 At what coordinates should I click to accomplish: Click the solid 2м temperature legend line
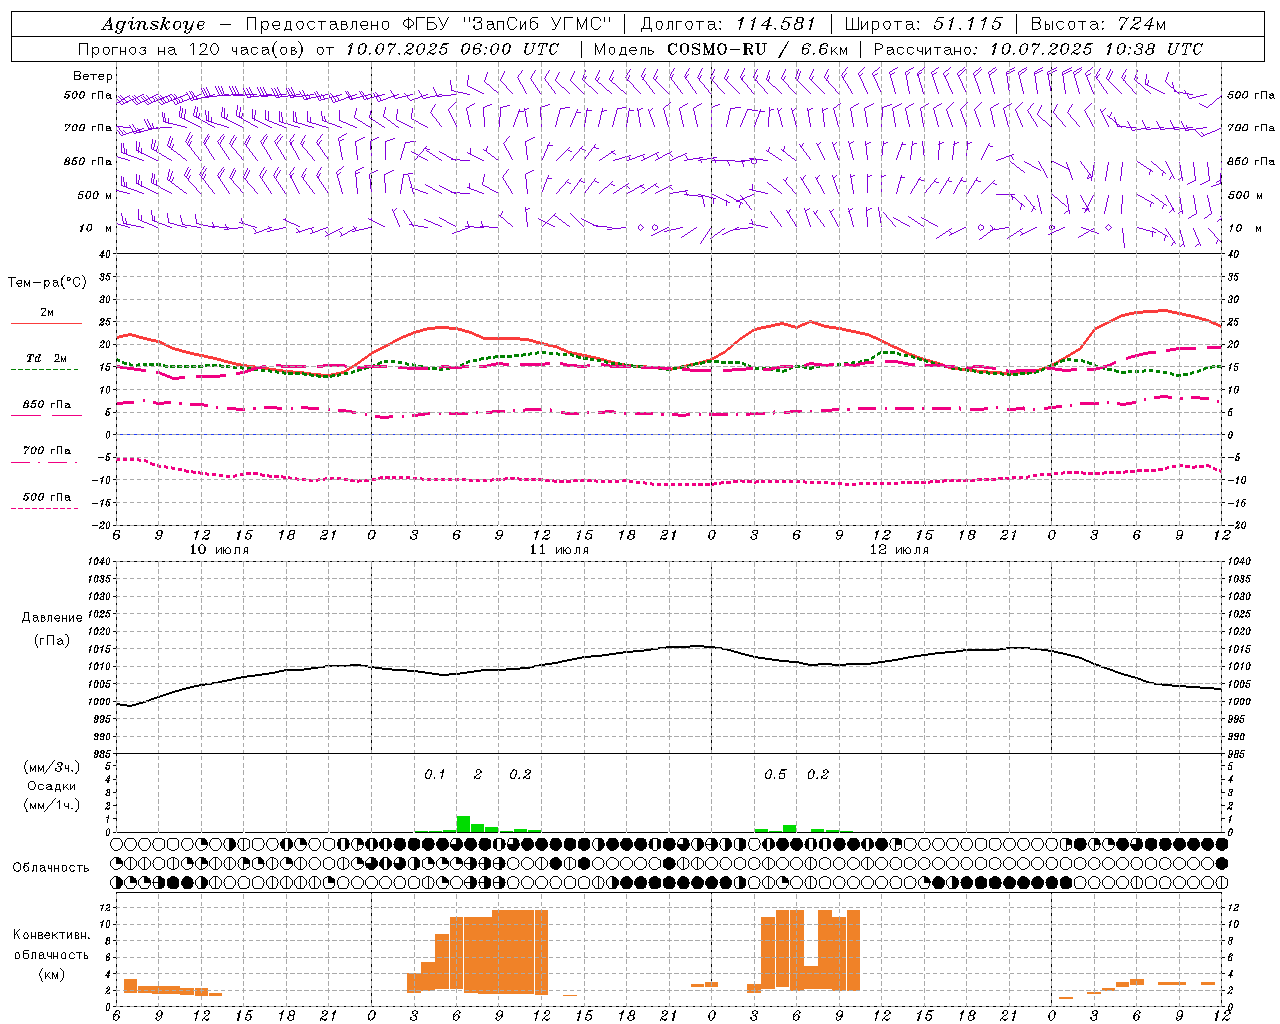46,323
